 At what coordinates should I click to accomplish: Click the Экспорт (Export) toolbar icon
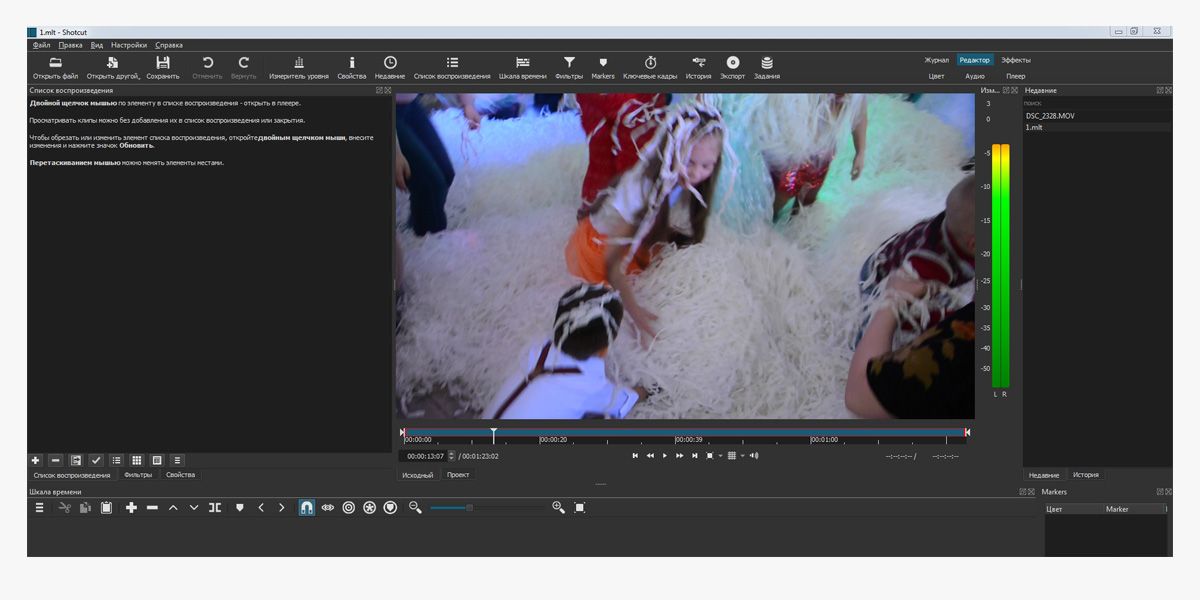pos(732,62)
